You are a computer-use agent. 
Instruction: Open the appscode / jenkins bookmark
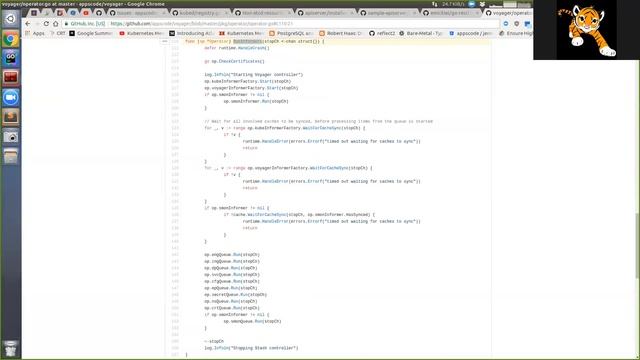point(471,33)
